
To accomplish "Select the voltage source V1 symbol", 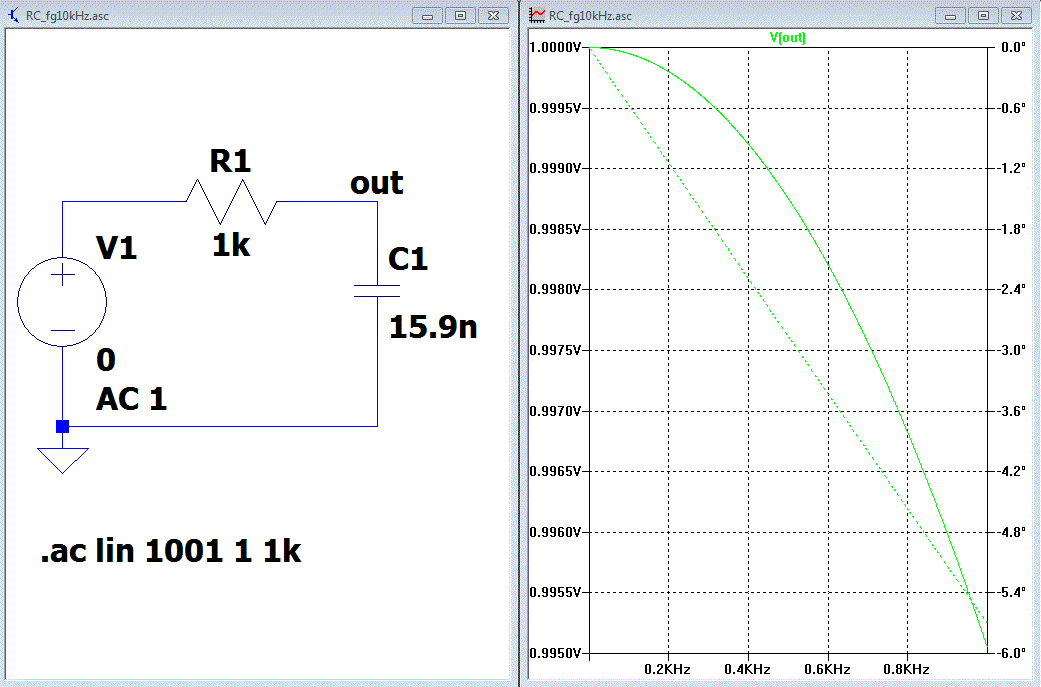I will [62, 301].
